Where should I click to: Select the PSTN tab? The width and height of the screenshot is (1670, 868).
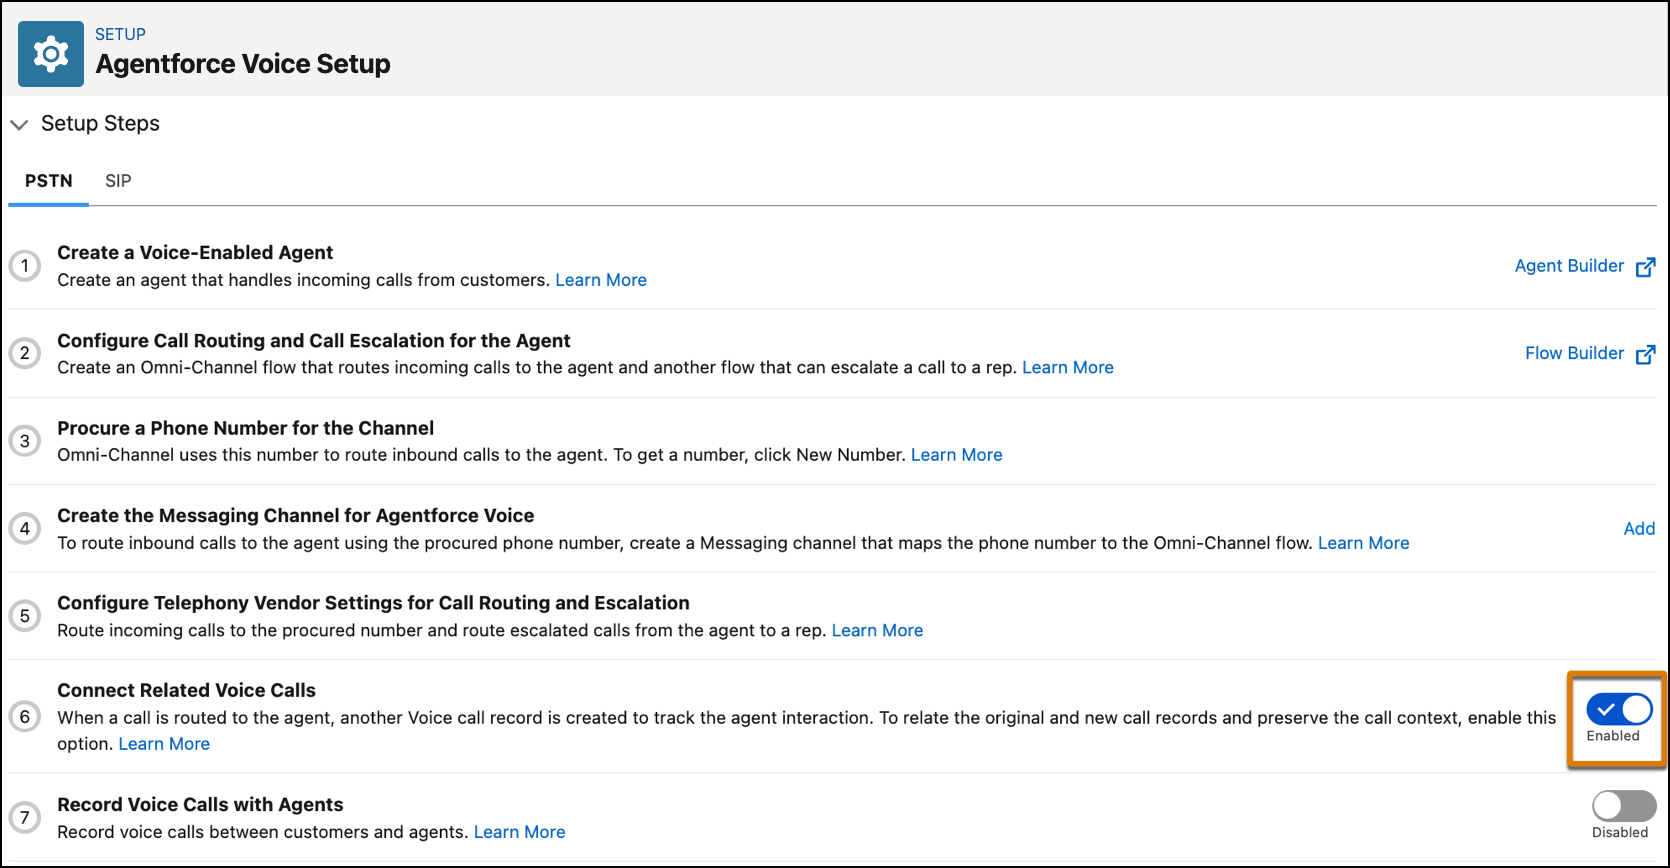[x=49, y=181]
